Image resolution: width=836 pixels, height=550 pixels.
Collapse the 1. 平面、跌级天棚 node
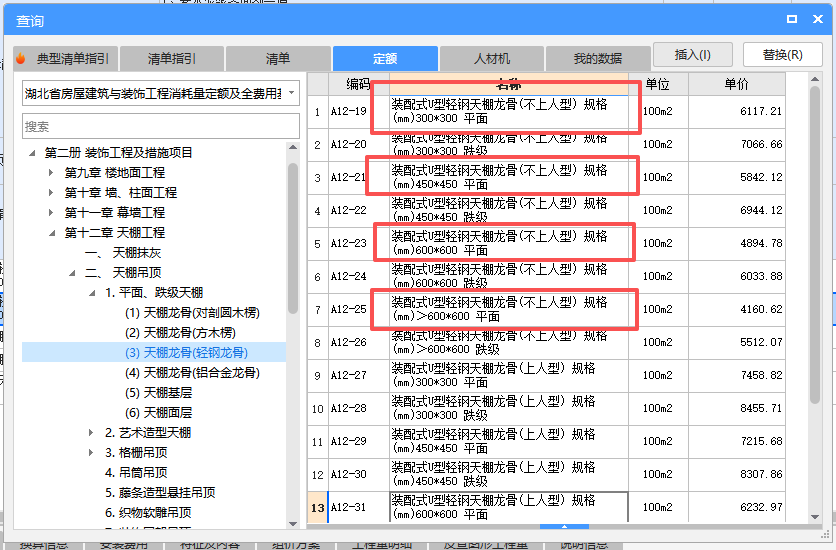(92, 293)
